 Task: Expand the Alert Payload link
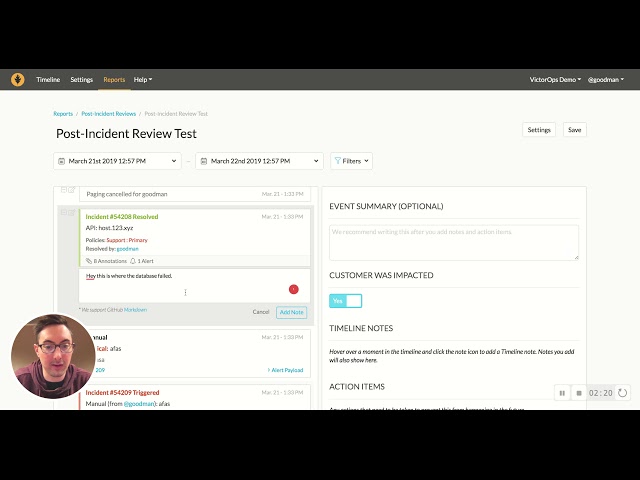click(285, 370)
